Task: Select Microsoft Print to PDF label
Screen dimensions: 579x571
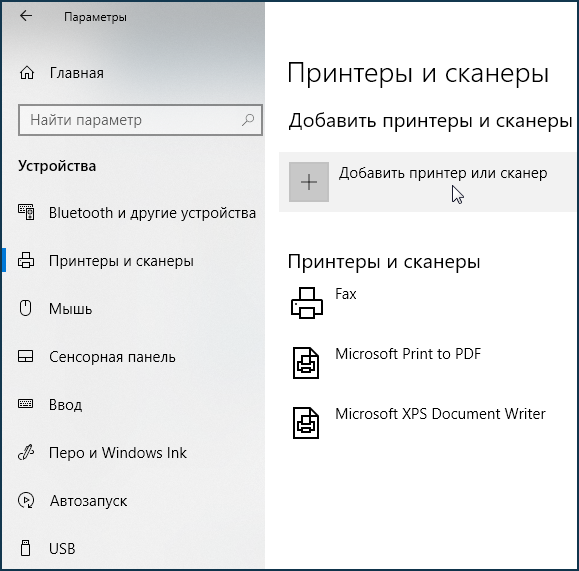Action: tap(408, 354)
